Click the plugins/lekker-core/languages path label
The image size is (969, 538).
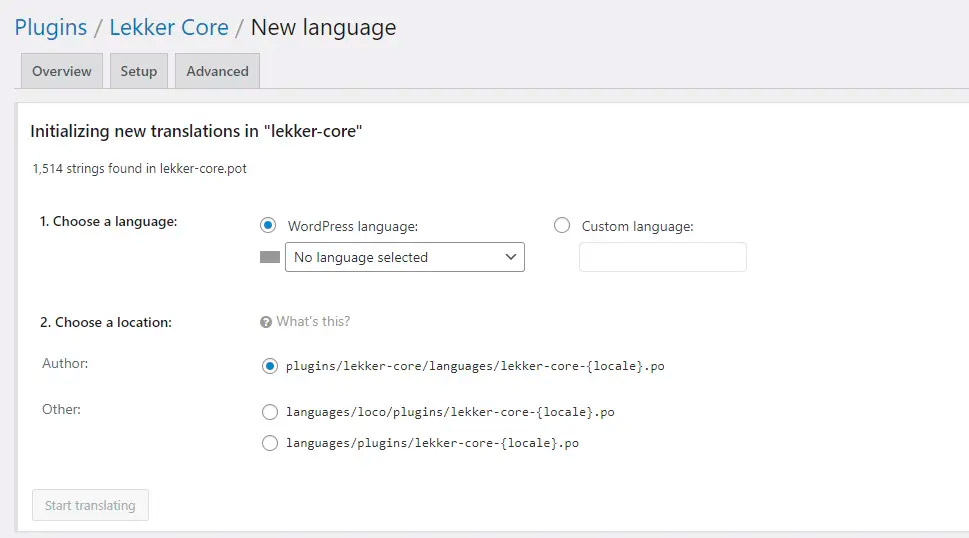tap(475, 366)
